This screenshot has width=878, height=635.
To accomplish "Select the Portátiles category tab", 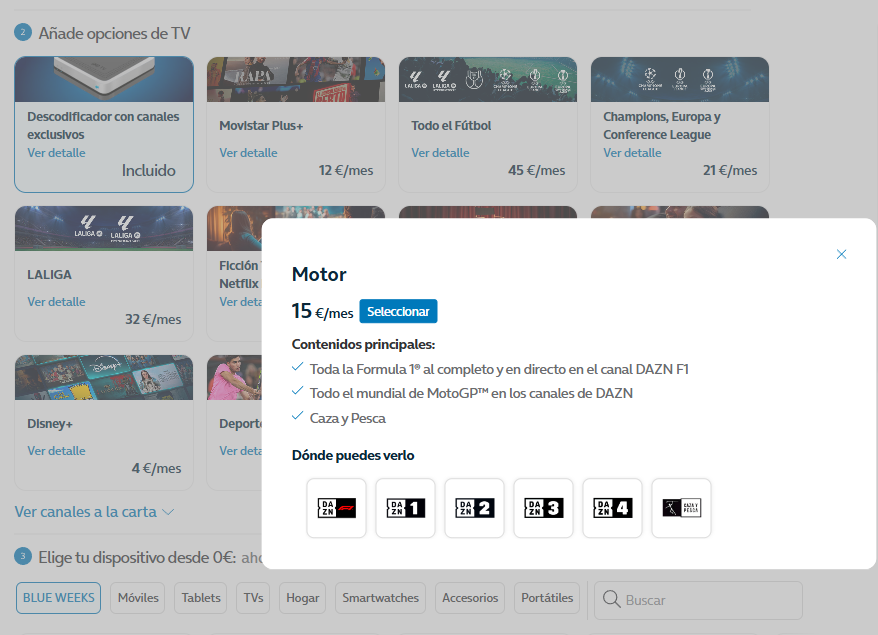I will click(547, 598).
